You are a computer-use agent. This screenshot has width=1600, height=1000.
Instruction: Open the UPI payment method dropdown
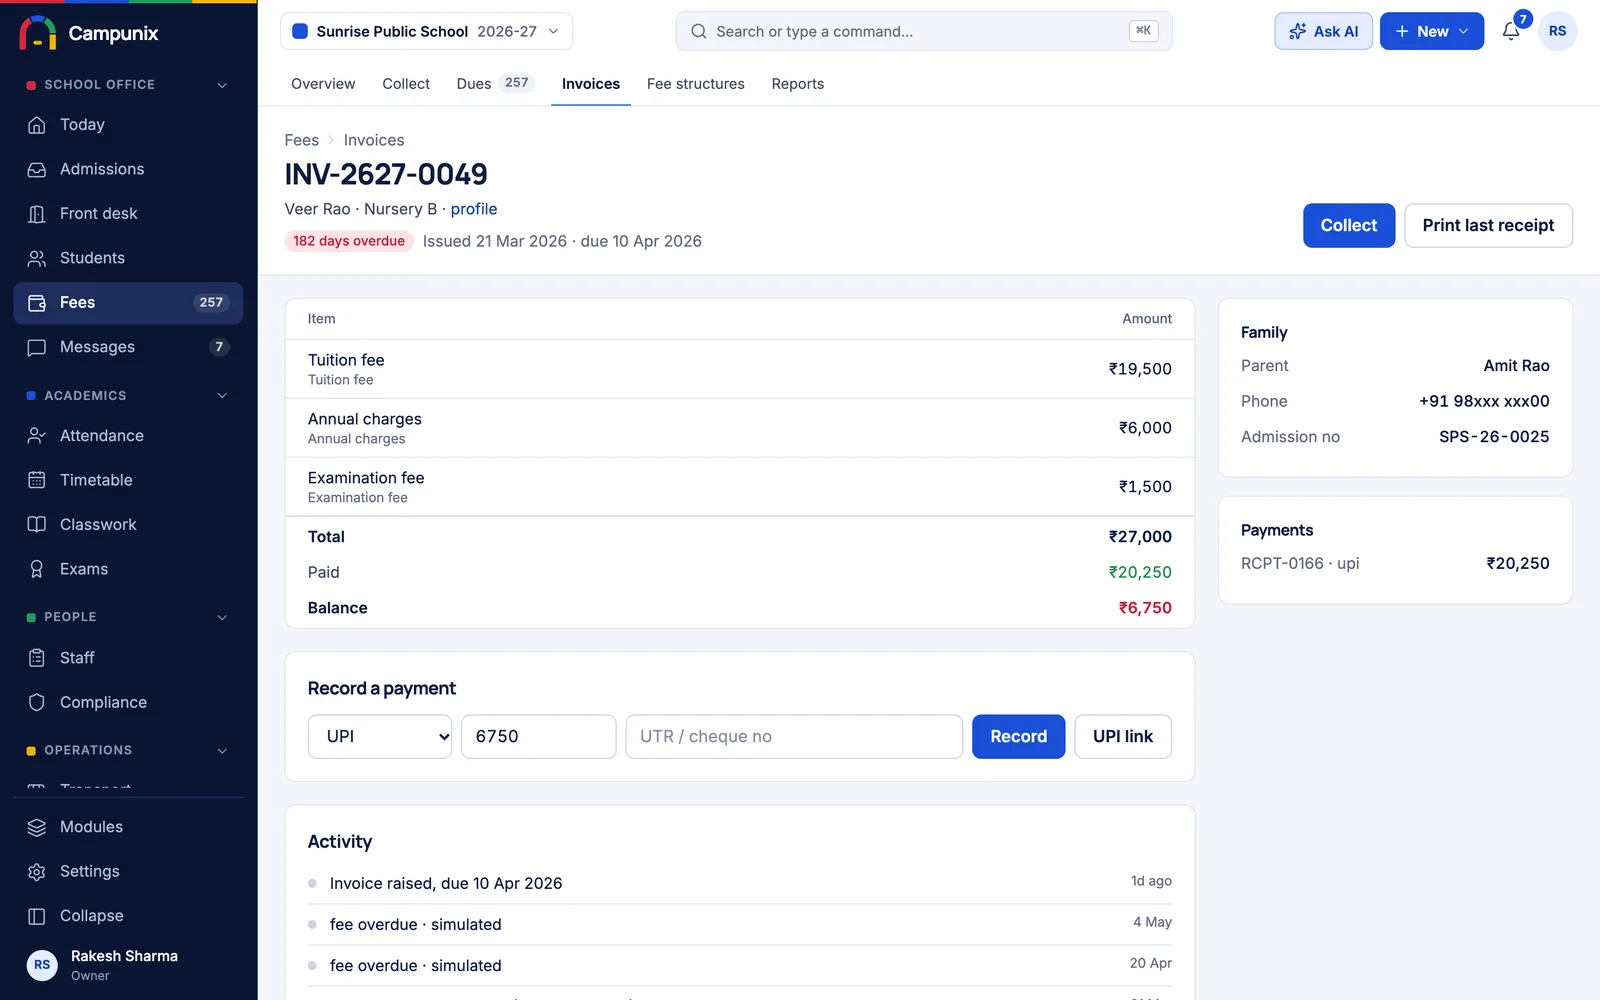pyautogui.click(x=380, y=736)
